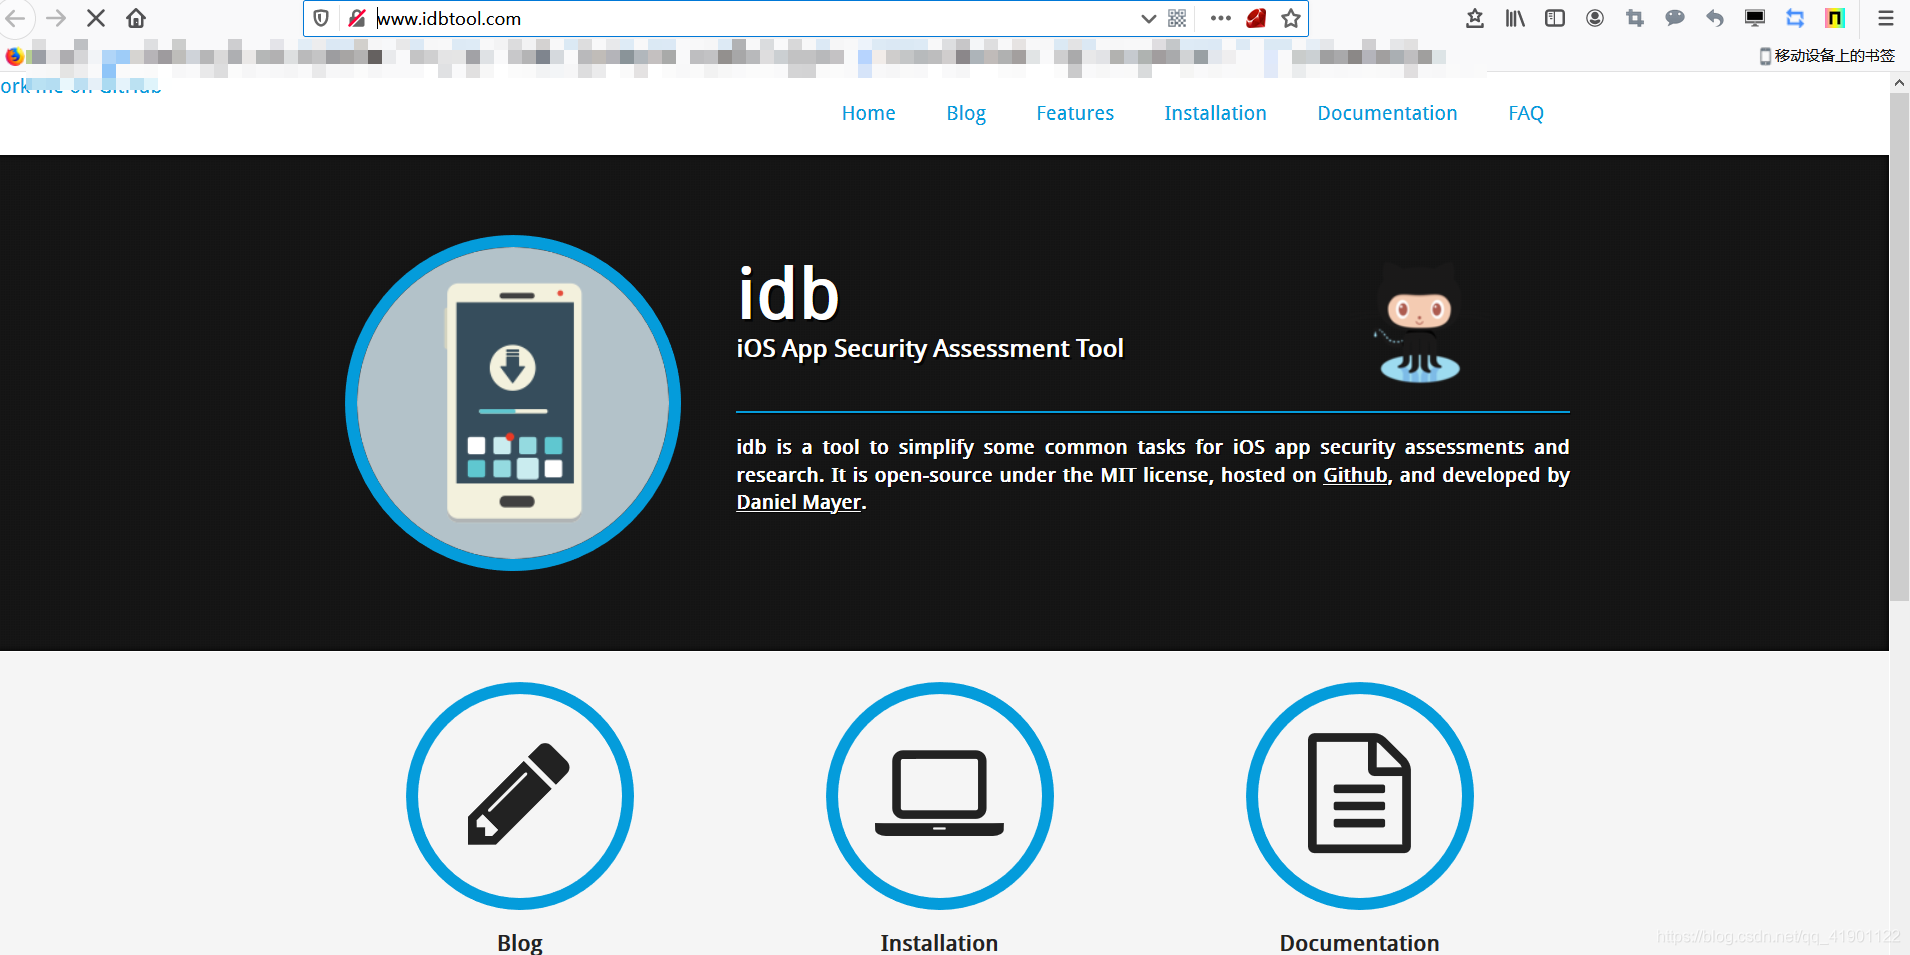Click the Documentation file circle icon
This screenshot has height=955, width=1910.
(x=1360, y=796)
